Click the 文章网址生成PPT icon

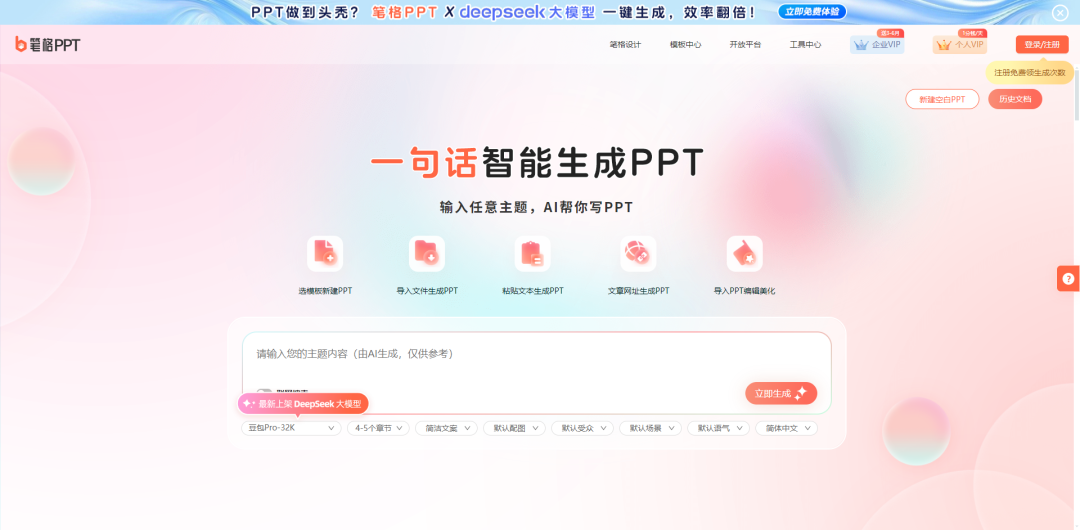pos(638,254)
